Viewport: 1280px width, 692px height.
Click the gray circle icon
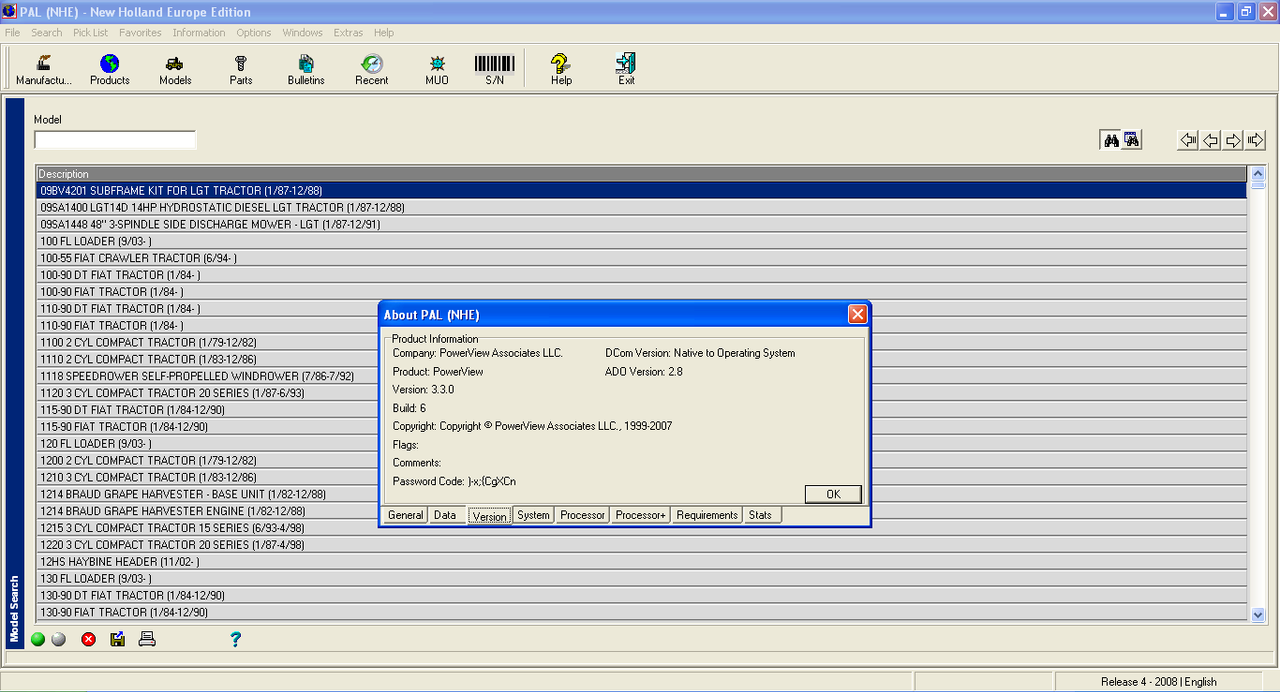pos(58,639)
